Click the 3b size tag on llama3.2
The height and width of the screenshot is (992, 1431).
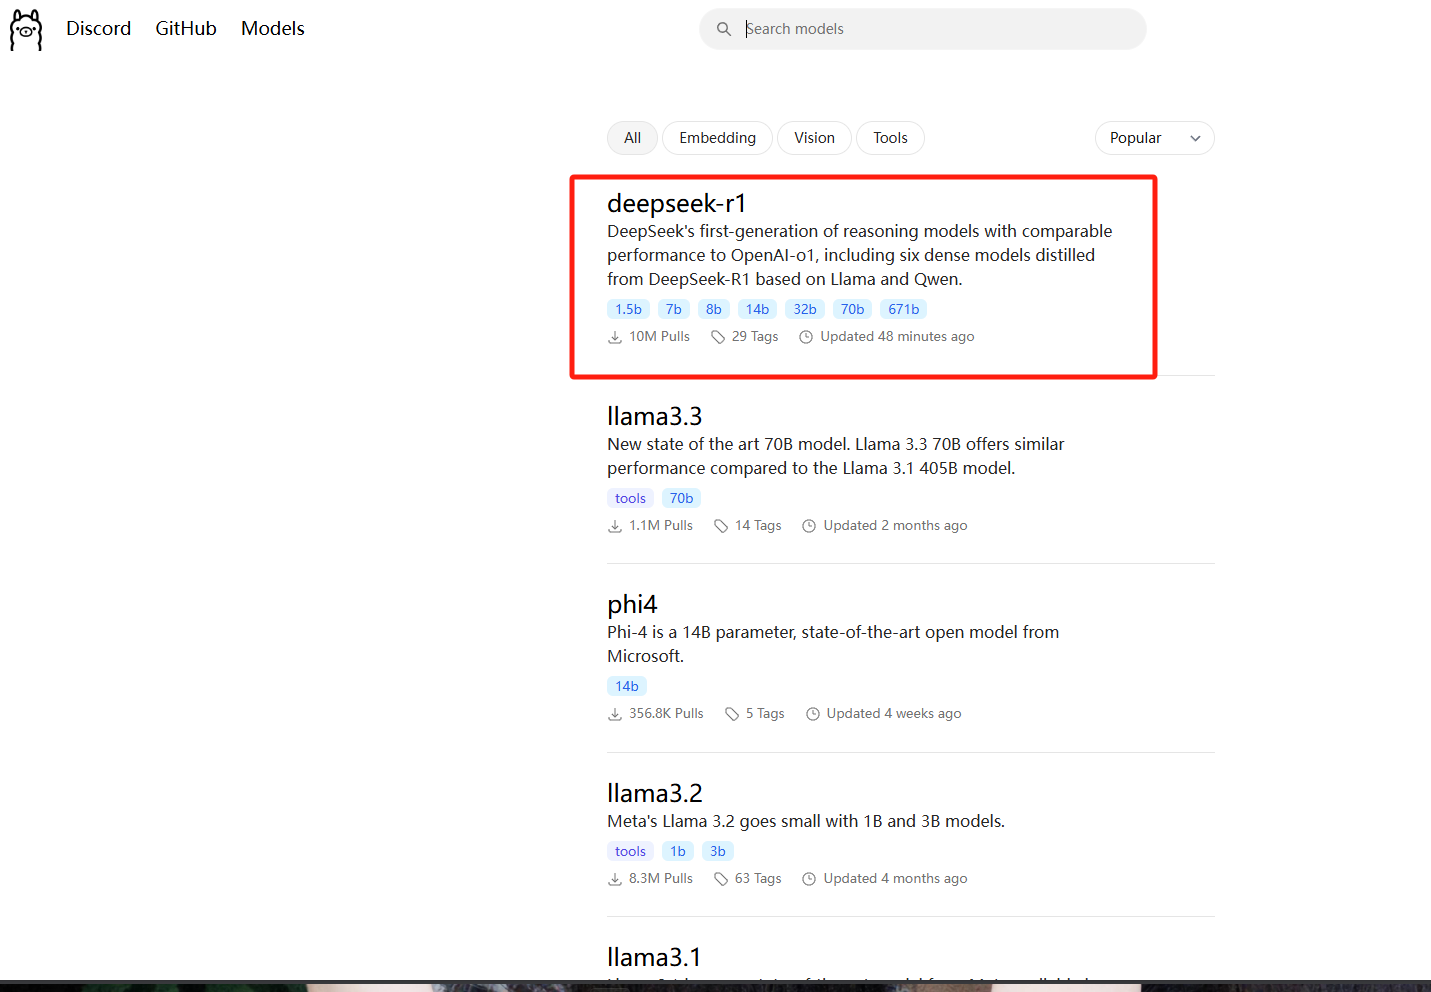718,851
